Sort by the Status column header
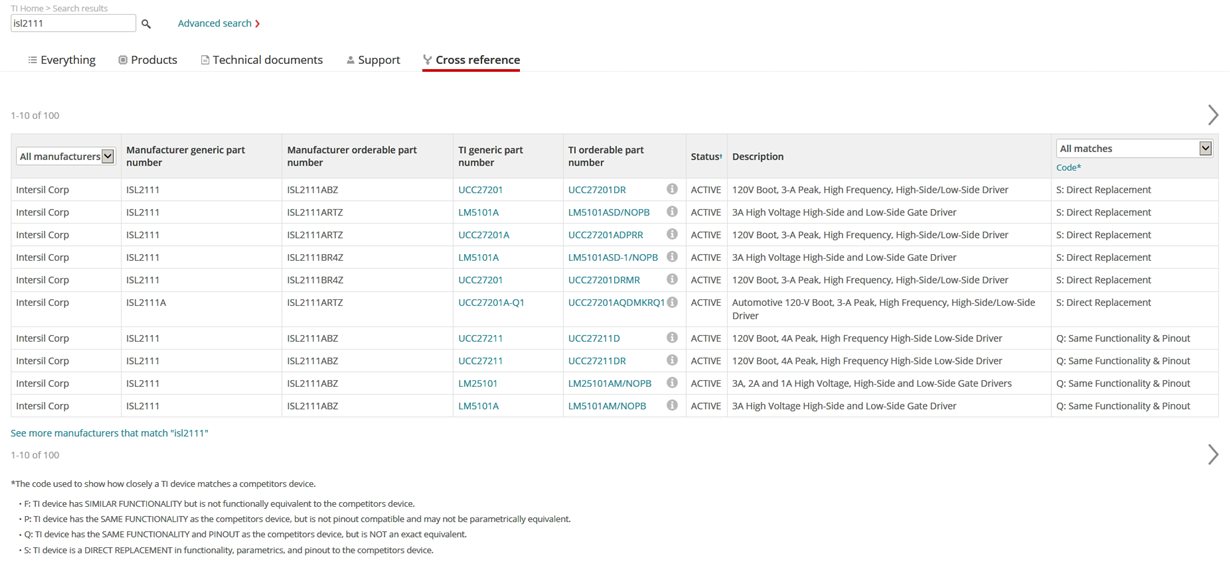This screenshot has width=1230, height=563. [x=706, y=157]
